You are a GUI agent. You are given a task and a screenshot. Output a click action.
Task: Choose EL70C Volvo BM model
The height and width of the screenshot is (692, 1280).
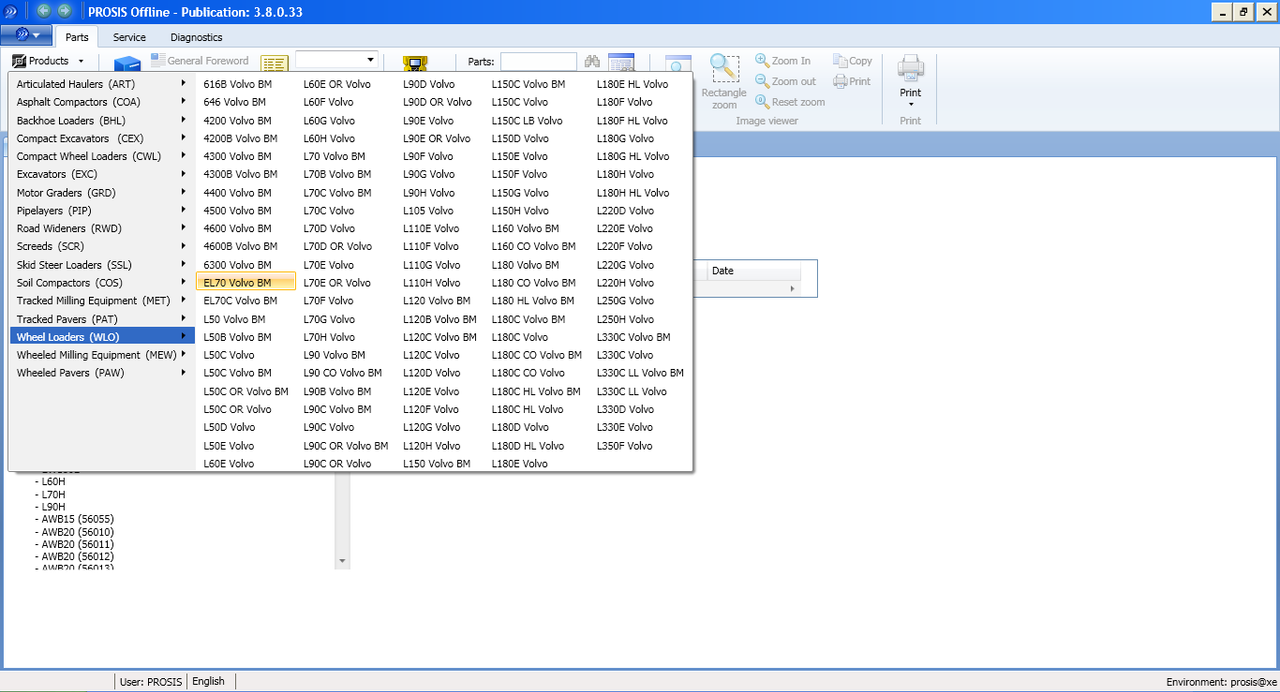(240, 301)
